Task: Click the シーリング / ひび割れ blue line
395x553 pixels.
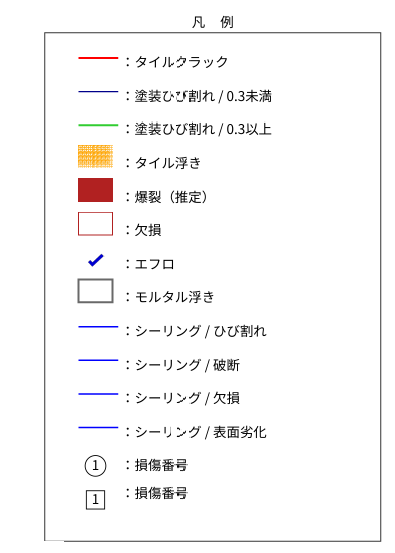Action: (98, 327)
